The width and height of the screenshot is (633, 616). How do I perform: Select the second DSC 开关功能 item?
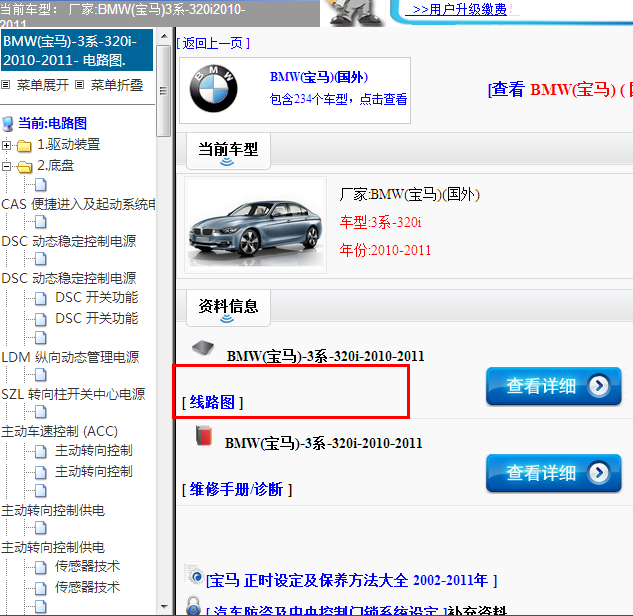[x=96, y=318]
